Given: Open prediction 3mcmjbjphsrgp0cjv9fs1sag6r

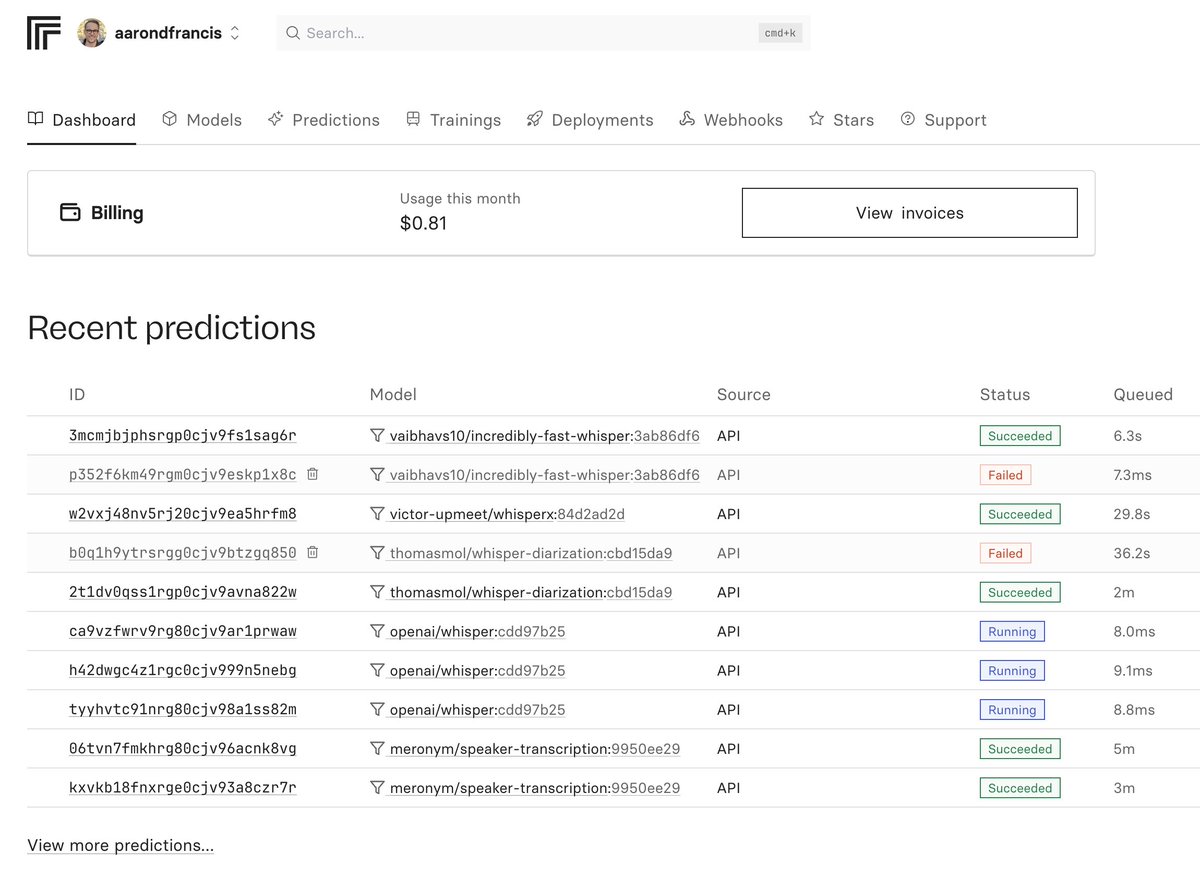Looking at the screenshot, I should (x=183, y=436).
